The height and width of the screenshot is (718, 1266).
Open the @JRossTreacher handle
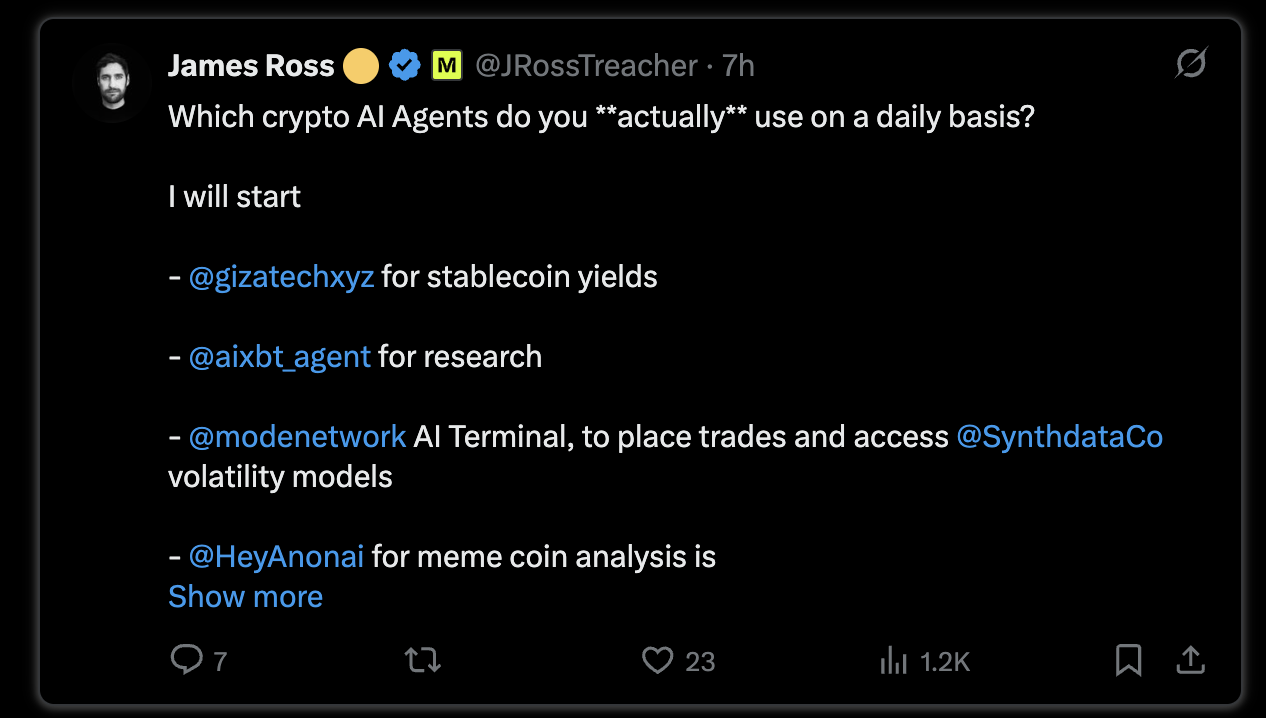coord(586,66)
